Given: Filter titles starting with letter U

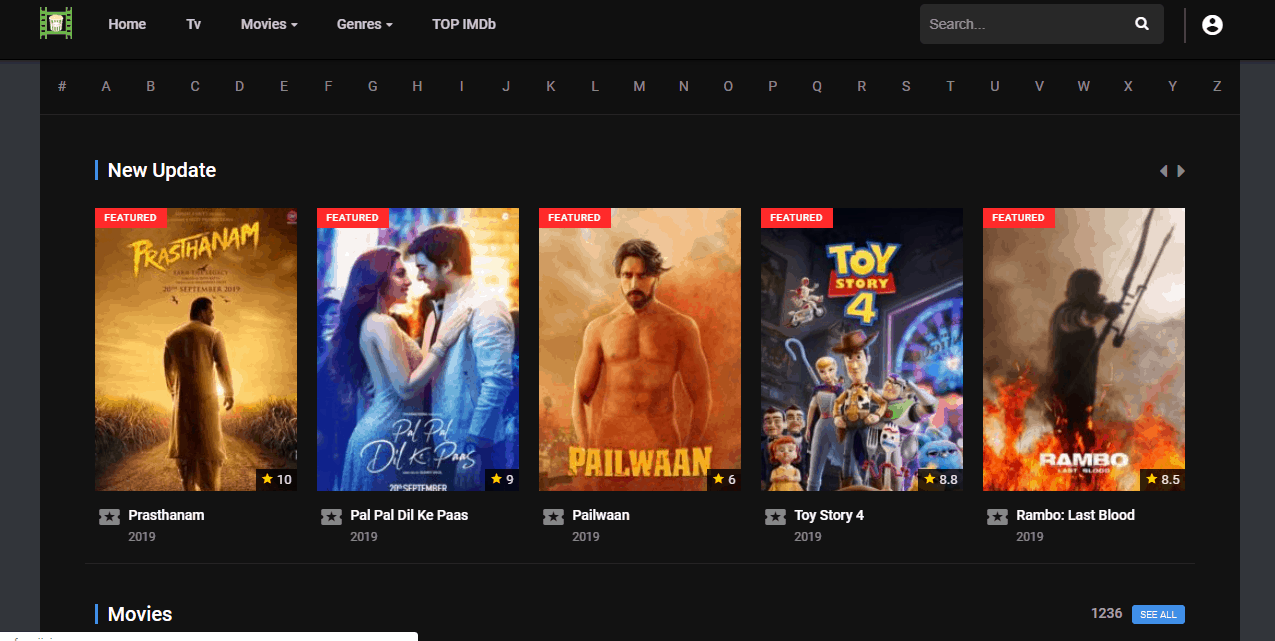Looking at the screenshot, I should (995, 86).
